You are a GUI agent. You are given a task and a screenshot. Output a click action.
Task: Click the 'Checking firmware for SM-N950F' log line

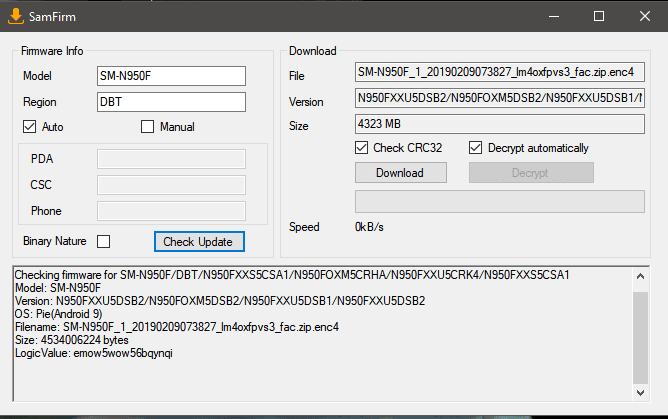coord(292,275)
